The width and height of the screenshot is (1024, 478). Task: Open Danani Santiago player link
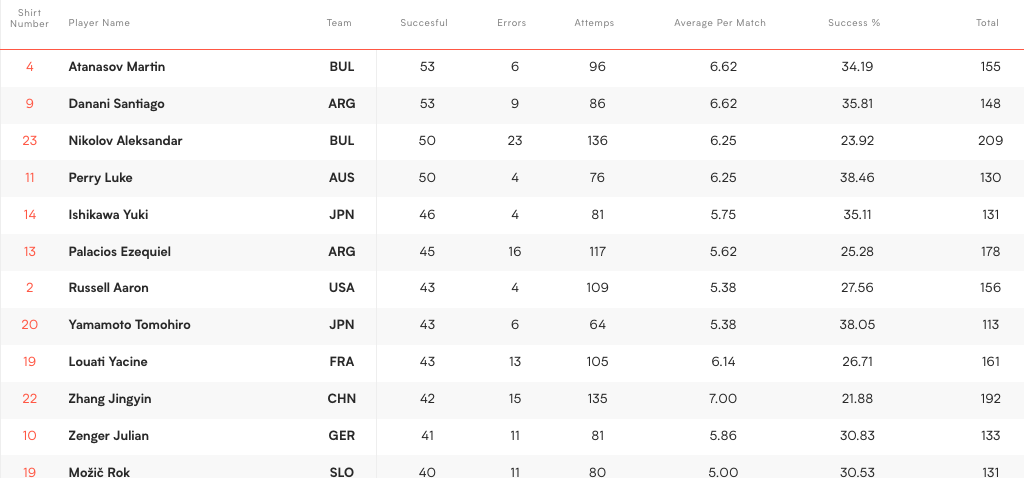coord(117,104)
